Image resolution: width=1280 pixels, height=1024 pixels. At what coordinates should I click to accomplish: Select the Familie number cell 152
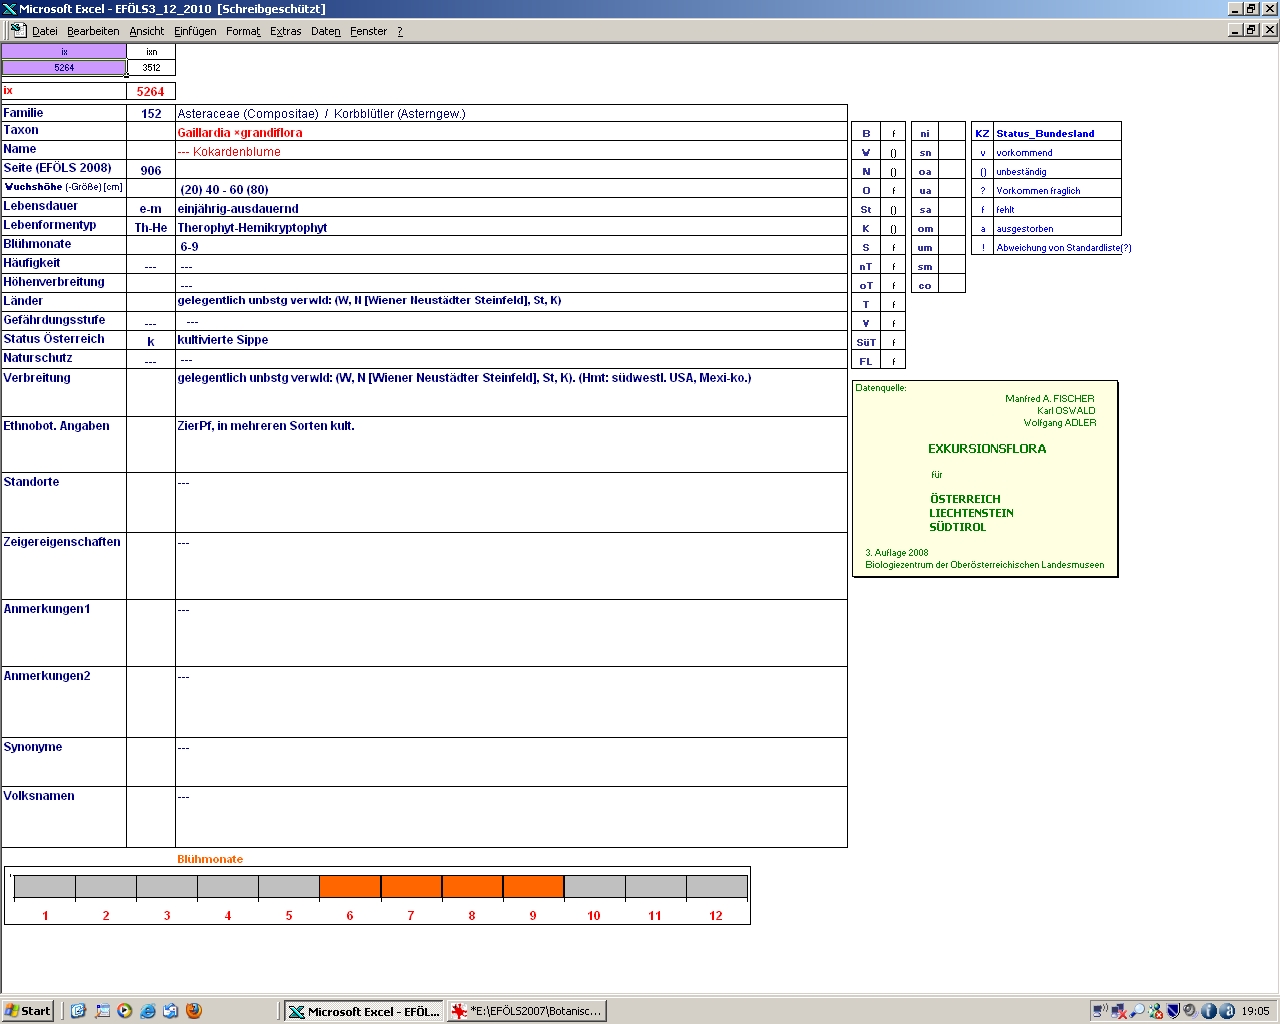click(x=151, y=114)
